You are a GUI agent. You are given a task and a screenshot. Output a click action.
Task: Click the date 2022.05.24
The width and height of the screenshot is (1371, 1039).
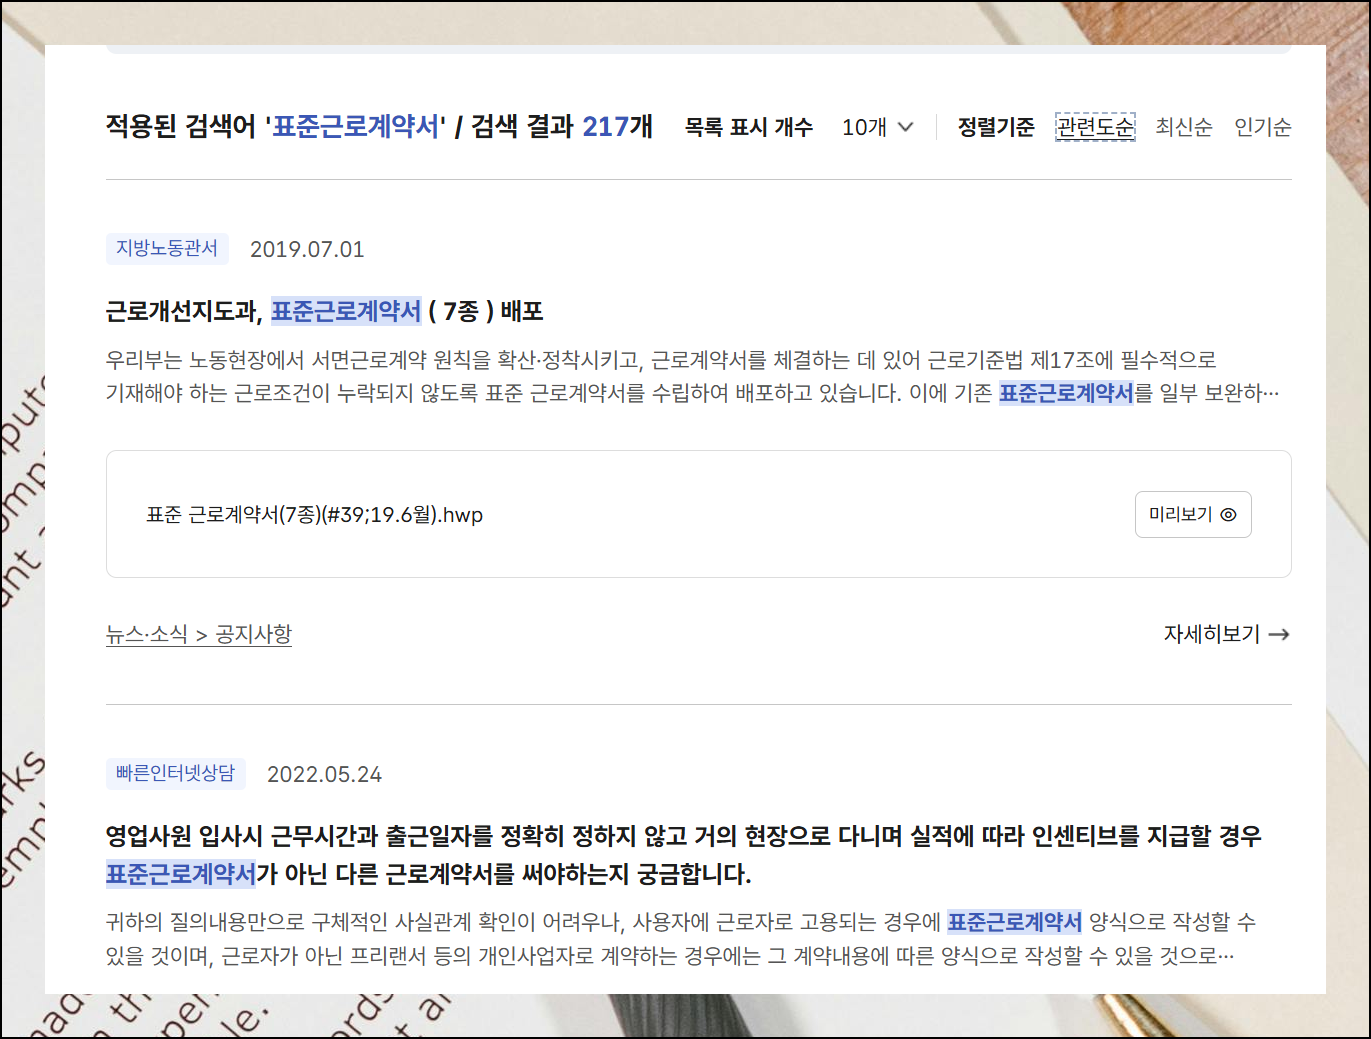click(x=324, y=774)
